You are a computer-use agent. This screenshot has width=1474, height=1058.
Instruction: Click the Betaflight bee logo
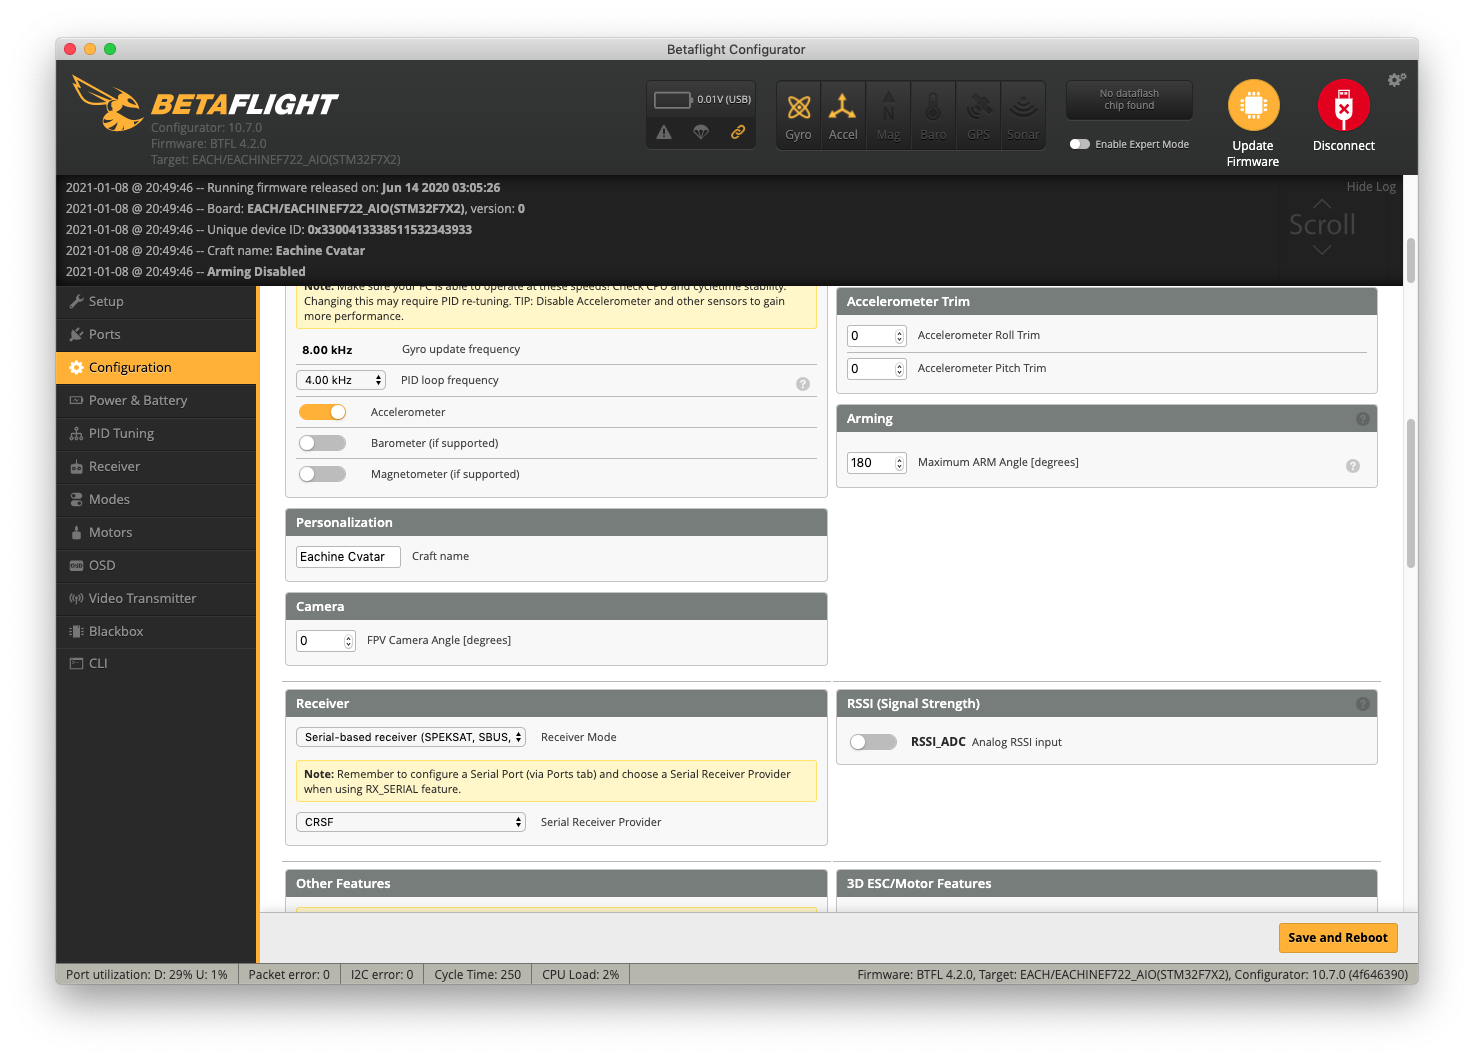(107, 104)
